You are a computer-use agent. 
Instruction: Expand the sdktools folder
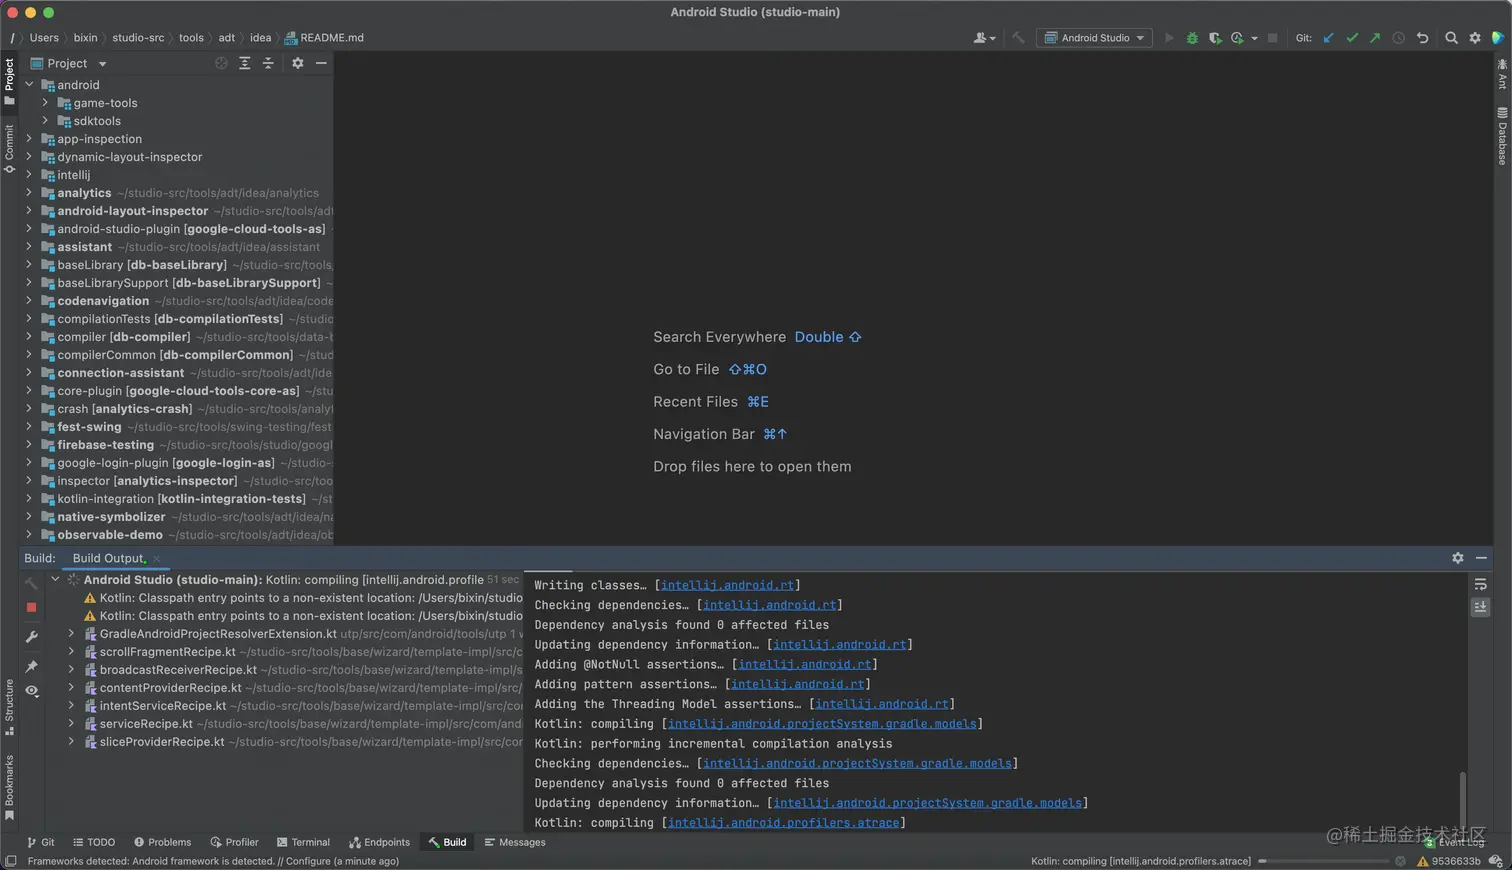(45, 121)
